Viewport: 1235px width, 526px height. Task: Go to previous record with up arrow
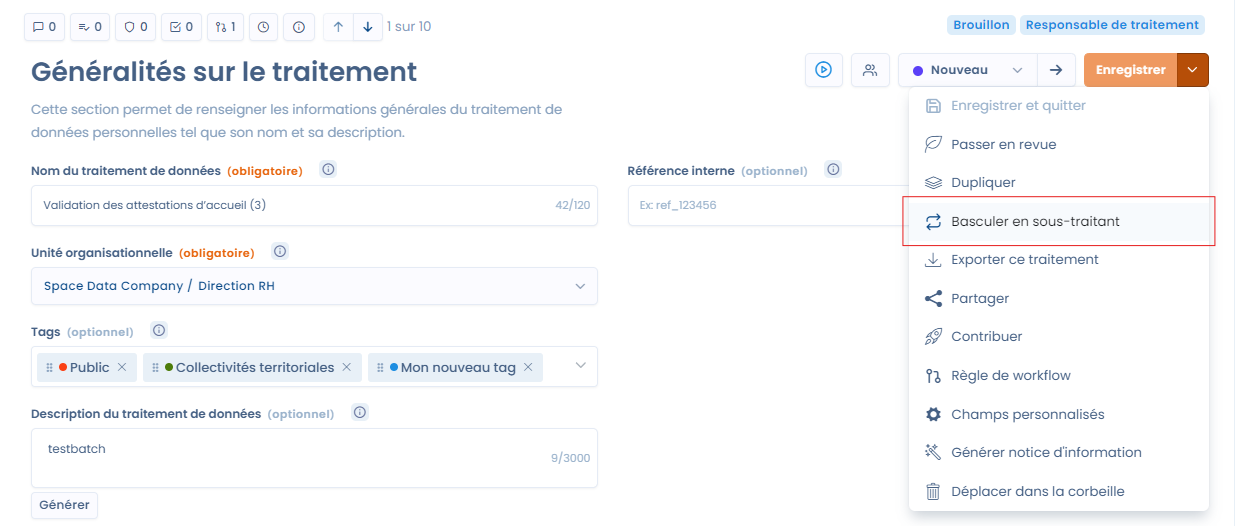click(x=338, y=27)
